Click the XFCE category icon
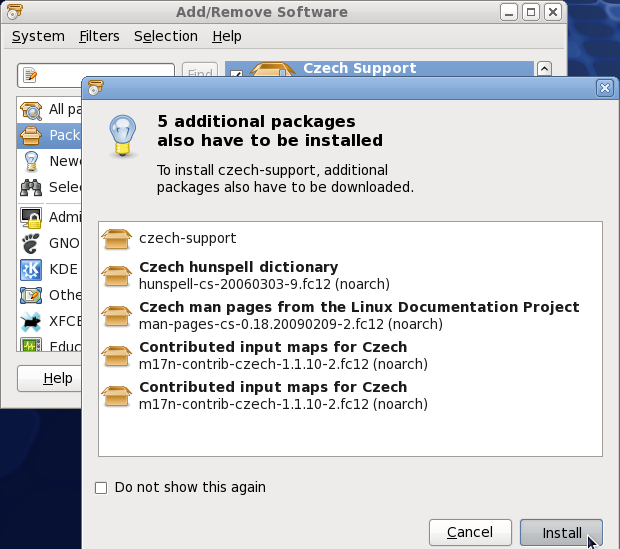The width and height of the screenshot is (620, 549). coord(31,321)
